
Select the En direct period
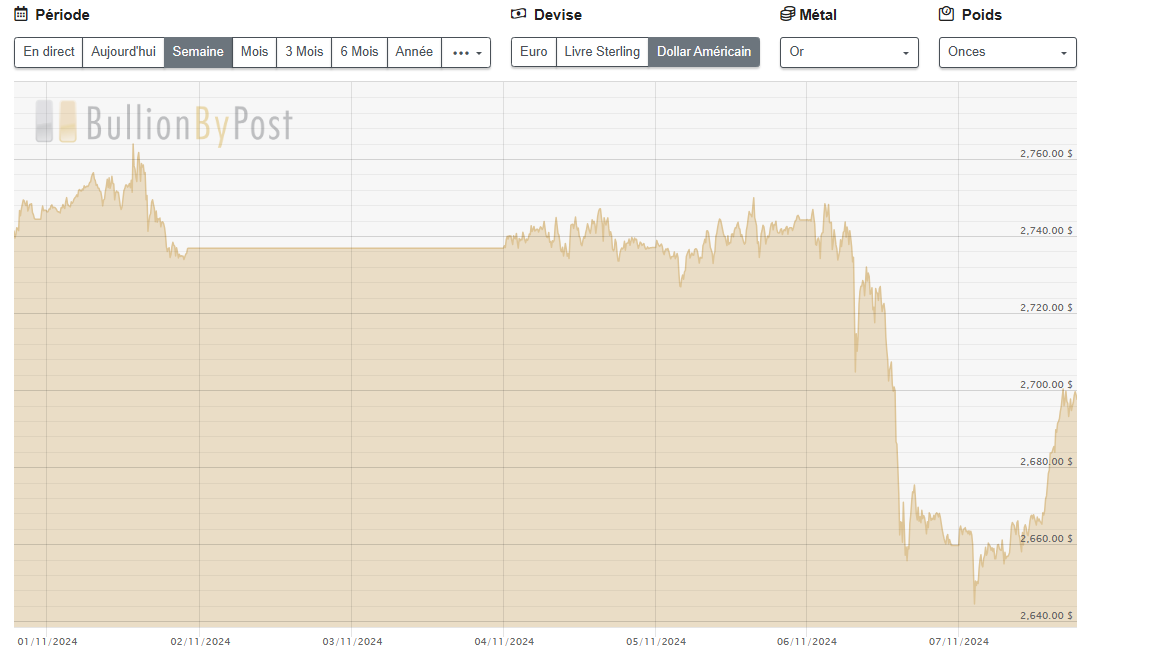[x=49, y=52]
